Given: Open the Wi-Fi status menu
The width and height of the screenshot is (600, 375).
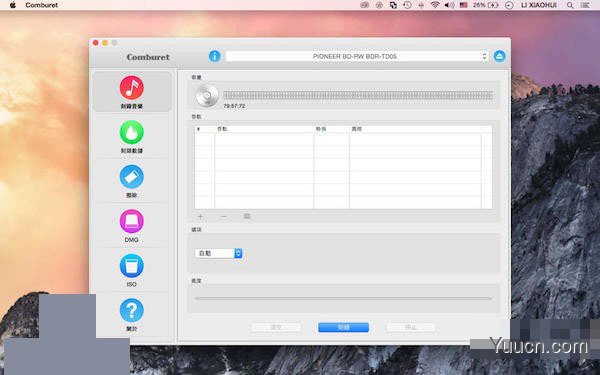Looking at the screenshot, I should pos(435,5).
